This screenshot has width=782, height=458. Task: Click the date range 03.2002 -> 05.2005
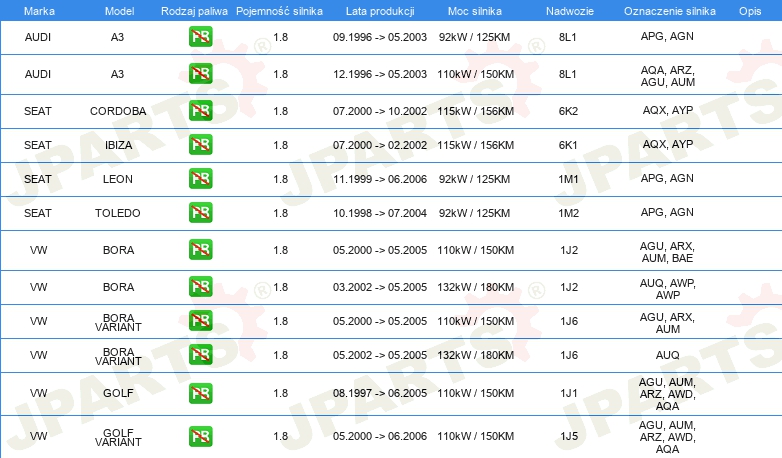[380, 287]
